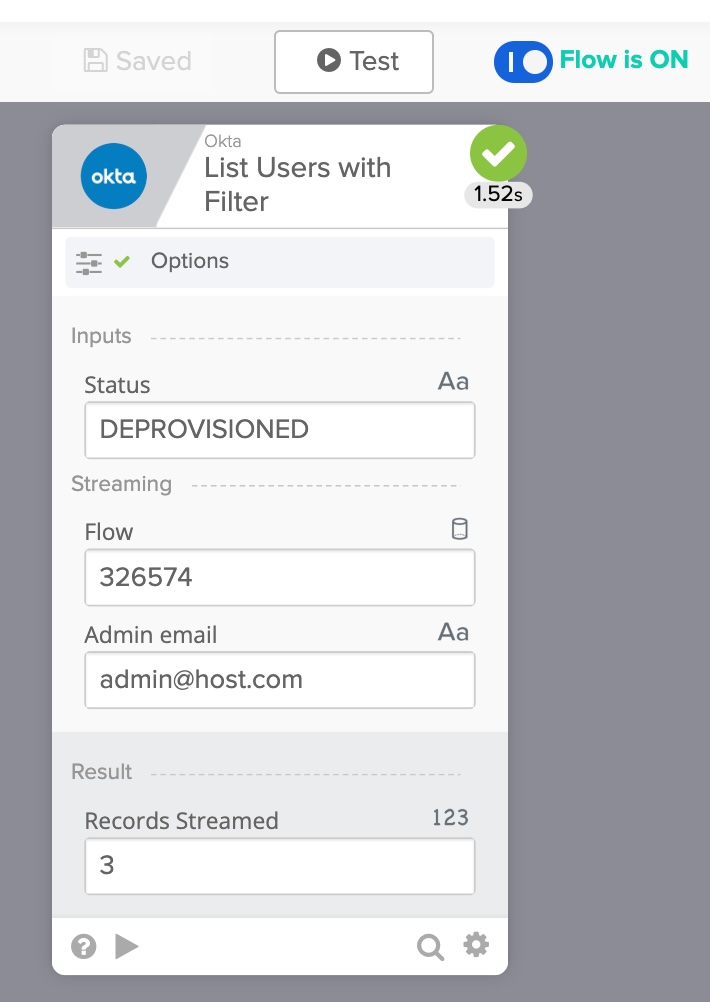Open the step search magnifier icon
Image resolution: width=710 pixels, height=1002 pixels.
(x=430, y=944)
